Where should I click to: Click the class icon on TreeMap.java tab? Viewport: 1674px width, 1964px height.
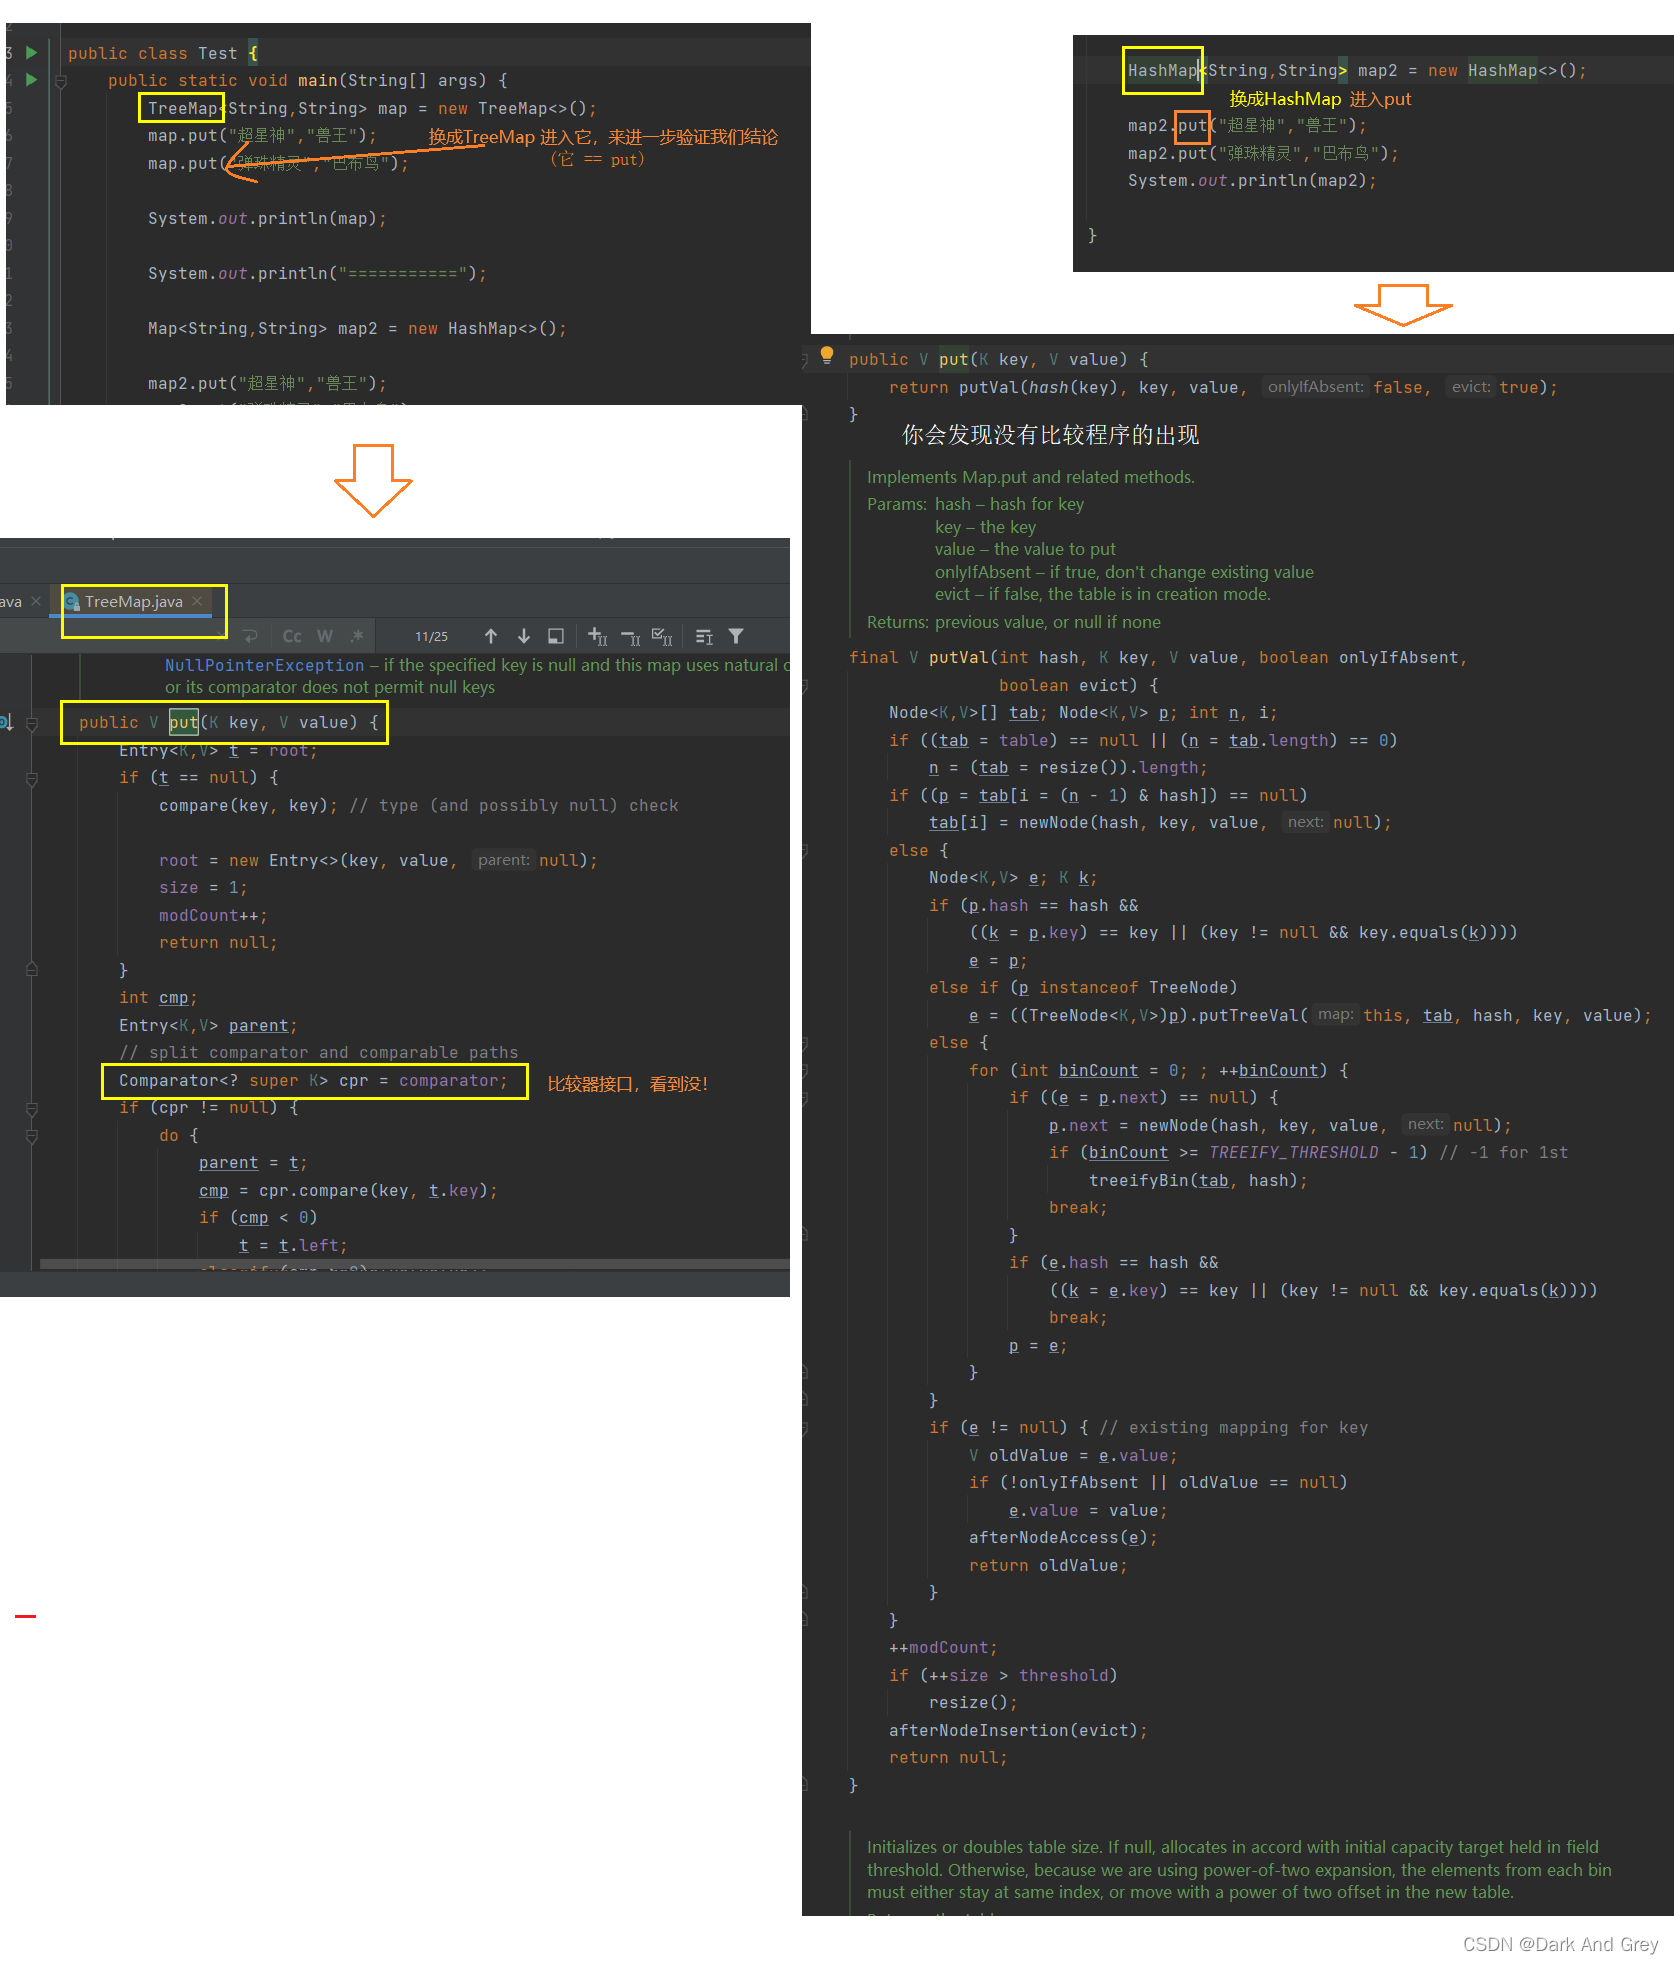click(x=72, y=601)
